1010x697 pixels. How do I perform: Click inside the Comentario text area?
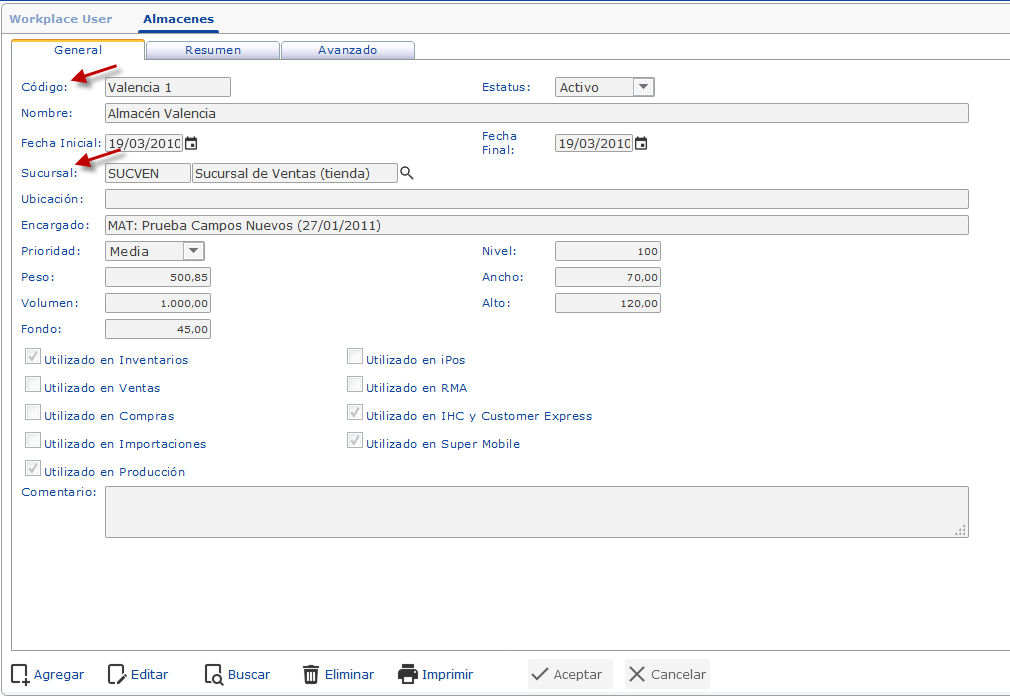536,510
